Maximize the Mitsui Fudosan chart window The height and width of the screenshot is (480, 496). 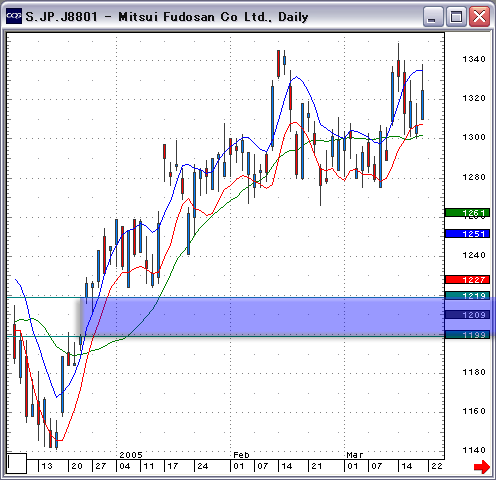[456, 16]
